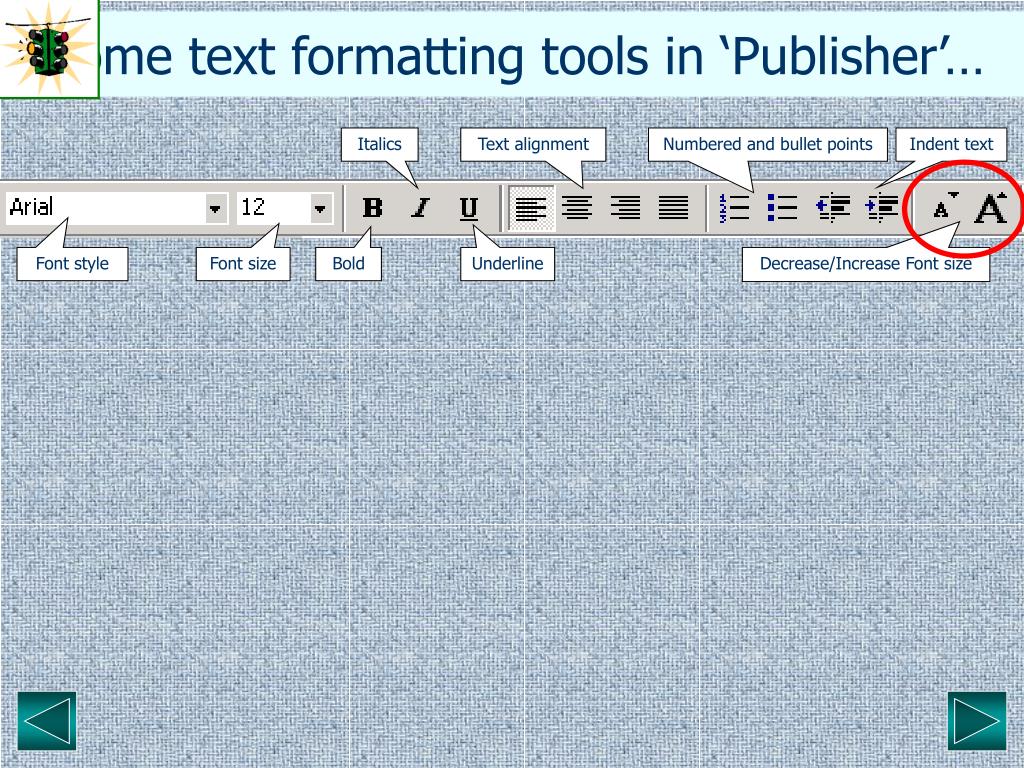
Task: Increase text indent icon
Action: pos(882,208)
